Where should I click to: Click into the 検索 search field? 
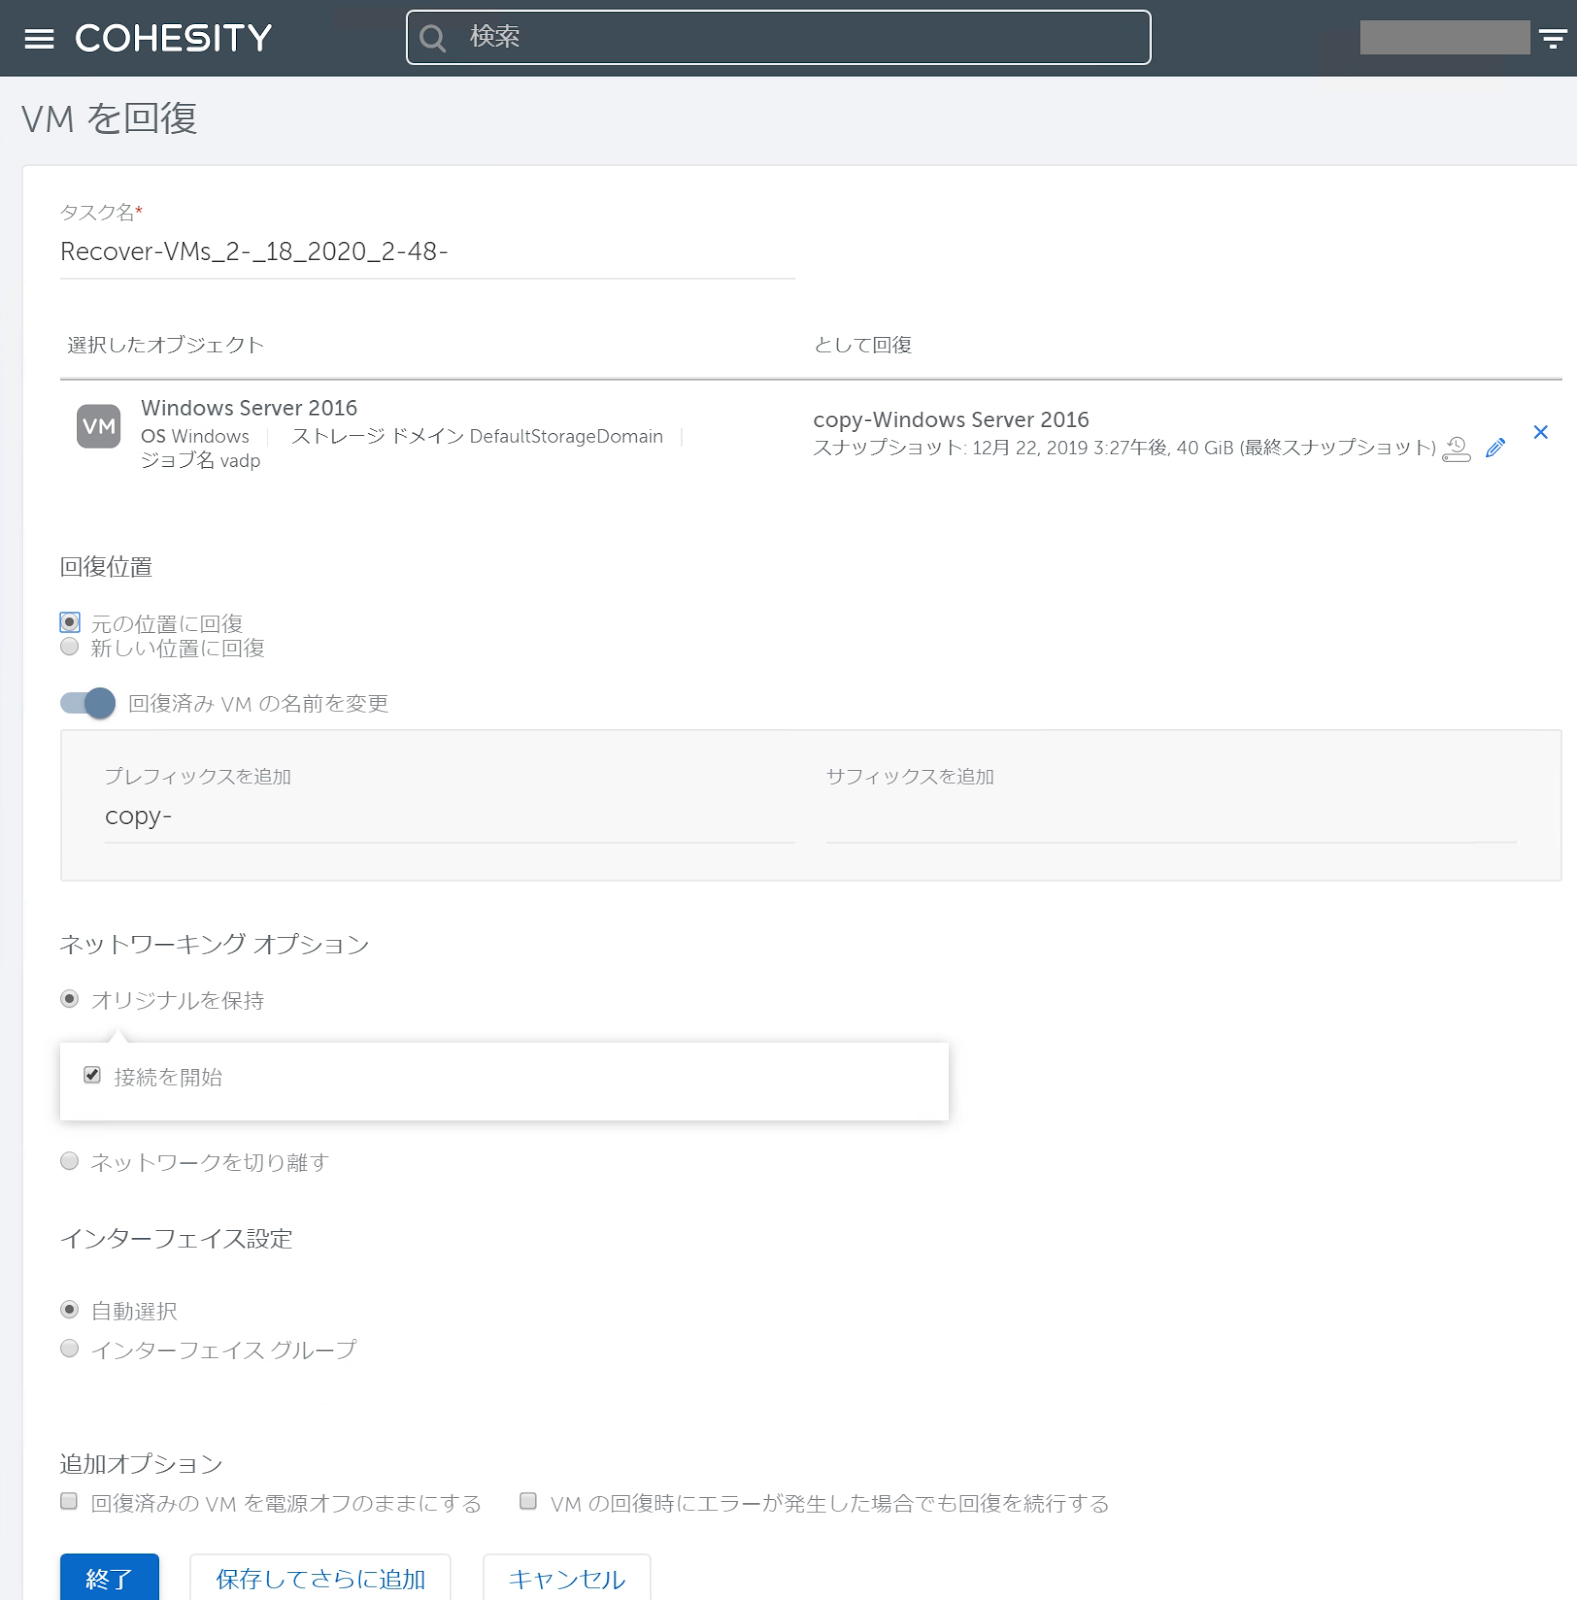[778, 37]
